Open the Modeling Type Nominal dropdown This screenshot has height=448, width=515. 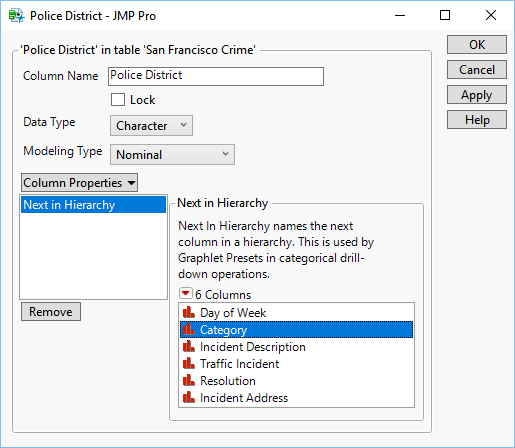coord(172,155)
